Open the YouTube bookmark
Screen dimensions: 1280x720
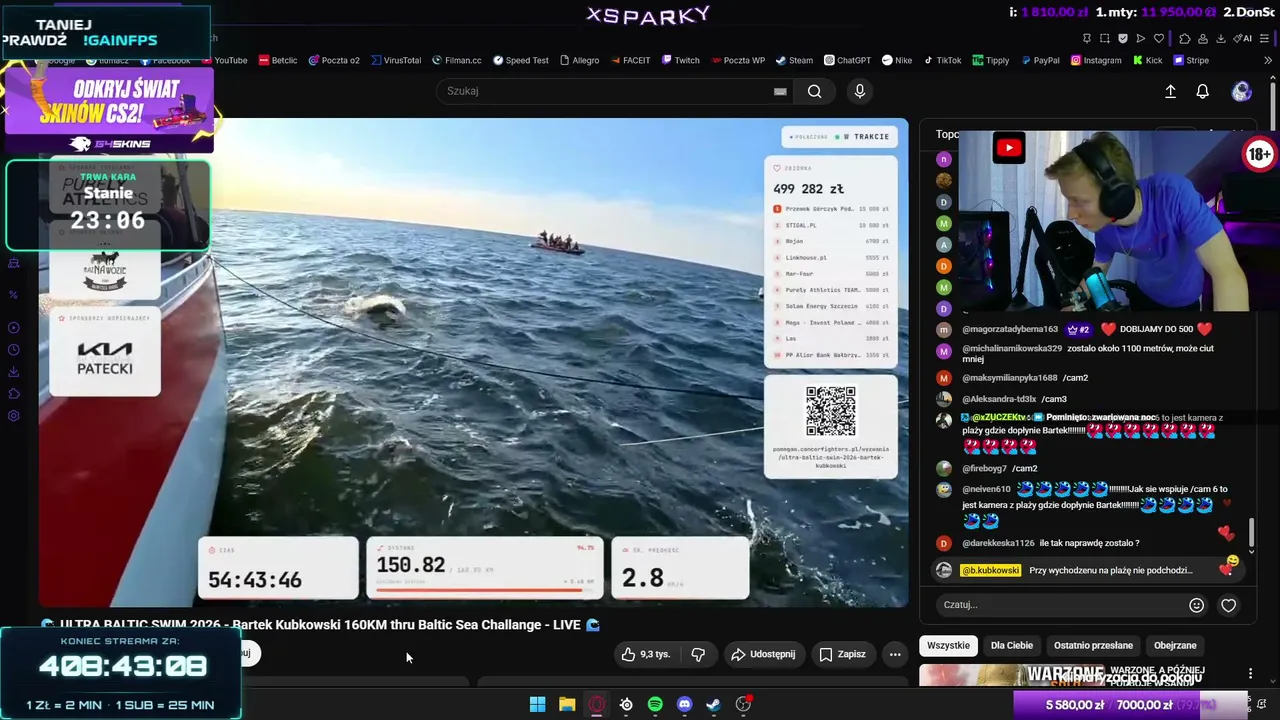point(224,60)
